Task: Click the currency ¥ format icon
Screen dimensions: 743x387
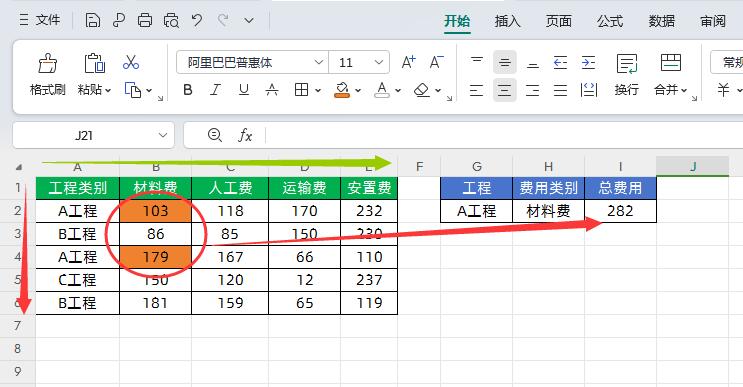Action: coord(723,90)
